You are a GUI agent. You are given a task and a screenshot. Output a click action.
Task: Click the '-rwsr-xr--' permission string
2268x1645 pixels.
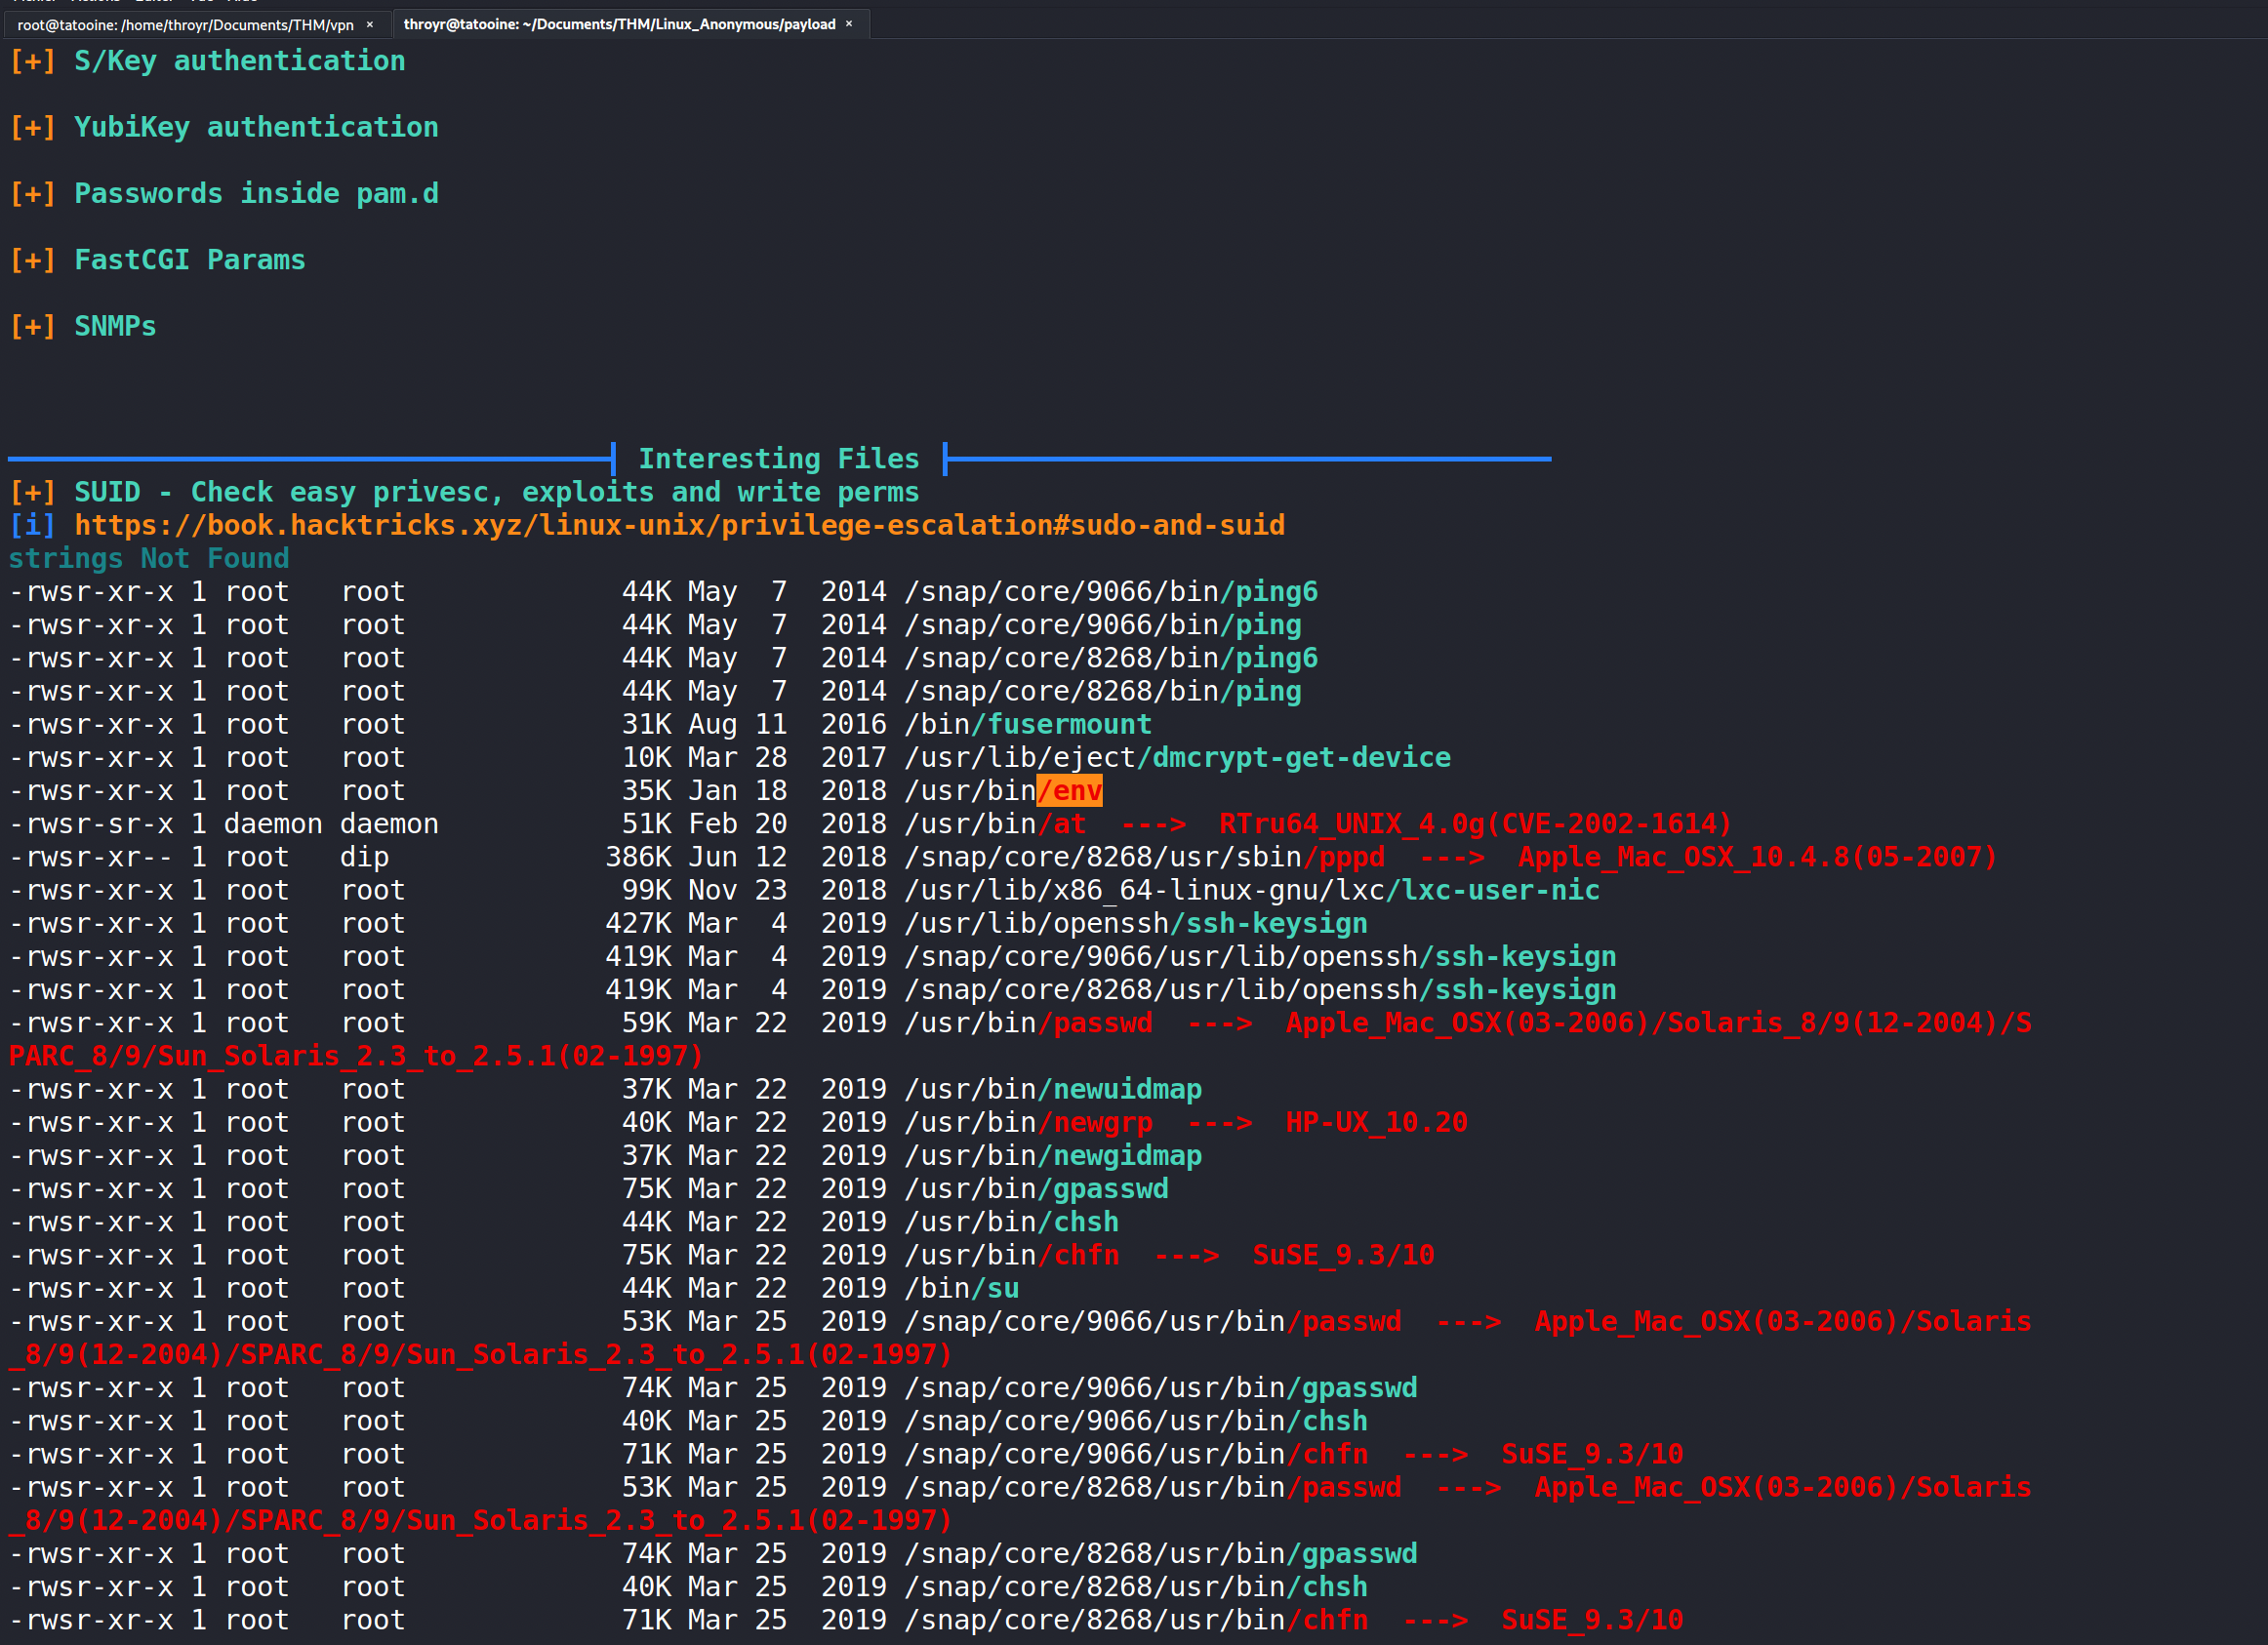tap(91, 857)
